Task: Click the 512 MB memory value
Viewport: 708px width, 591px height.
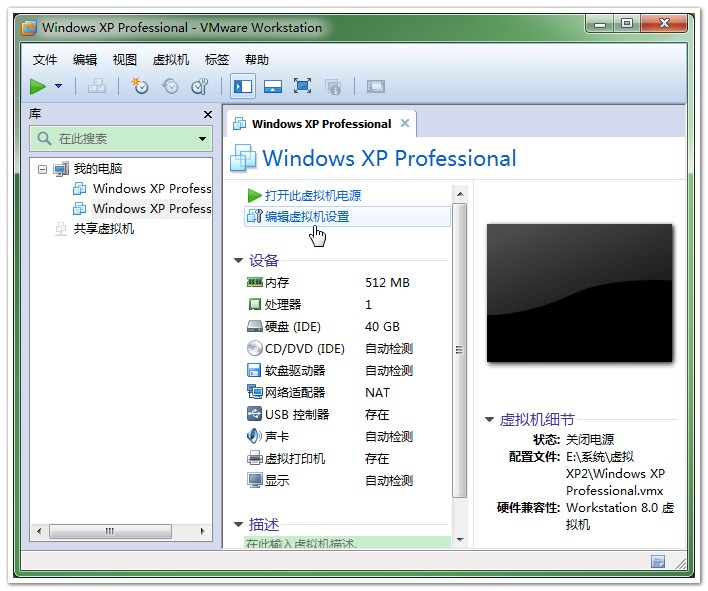Action: (x=387, y=283)
